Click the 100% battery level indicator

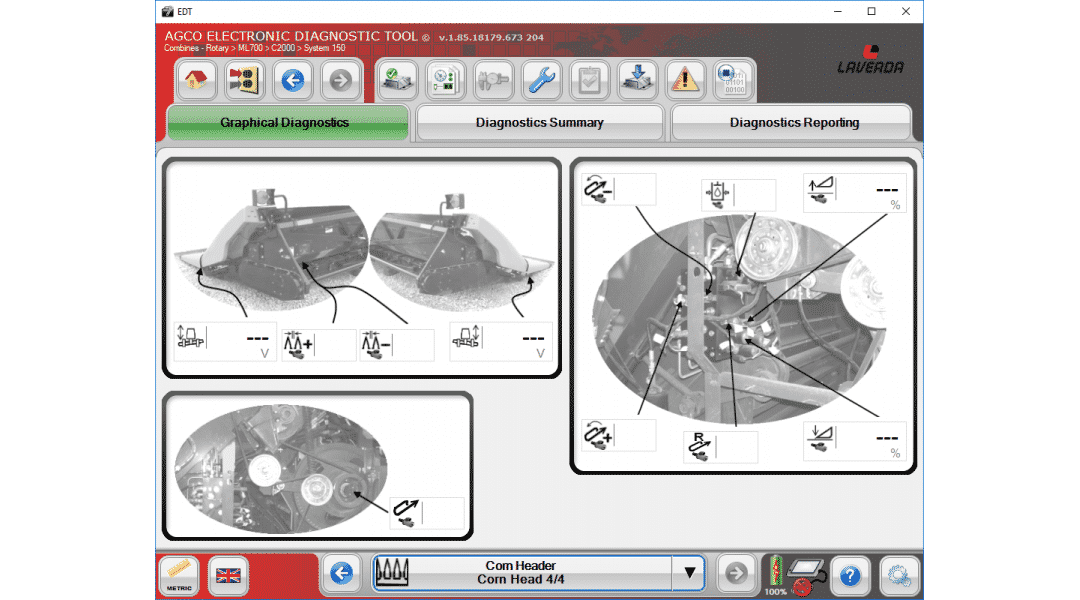click(x=776, y=575)
